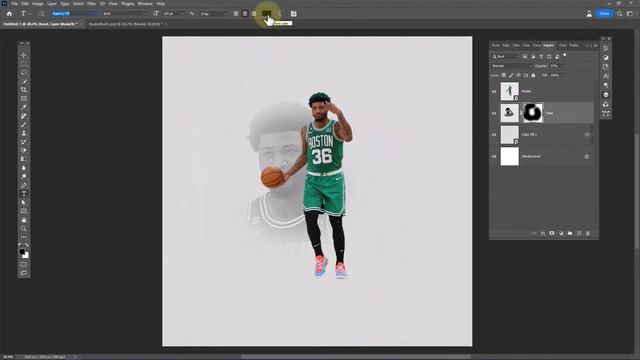The image size is (640, 360).
Task: Toggle center align text
Action: pyautogui.click(x=245, y=13)
